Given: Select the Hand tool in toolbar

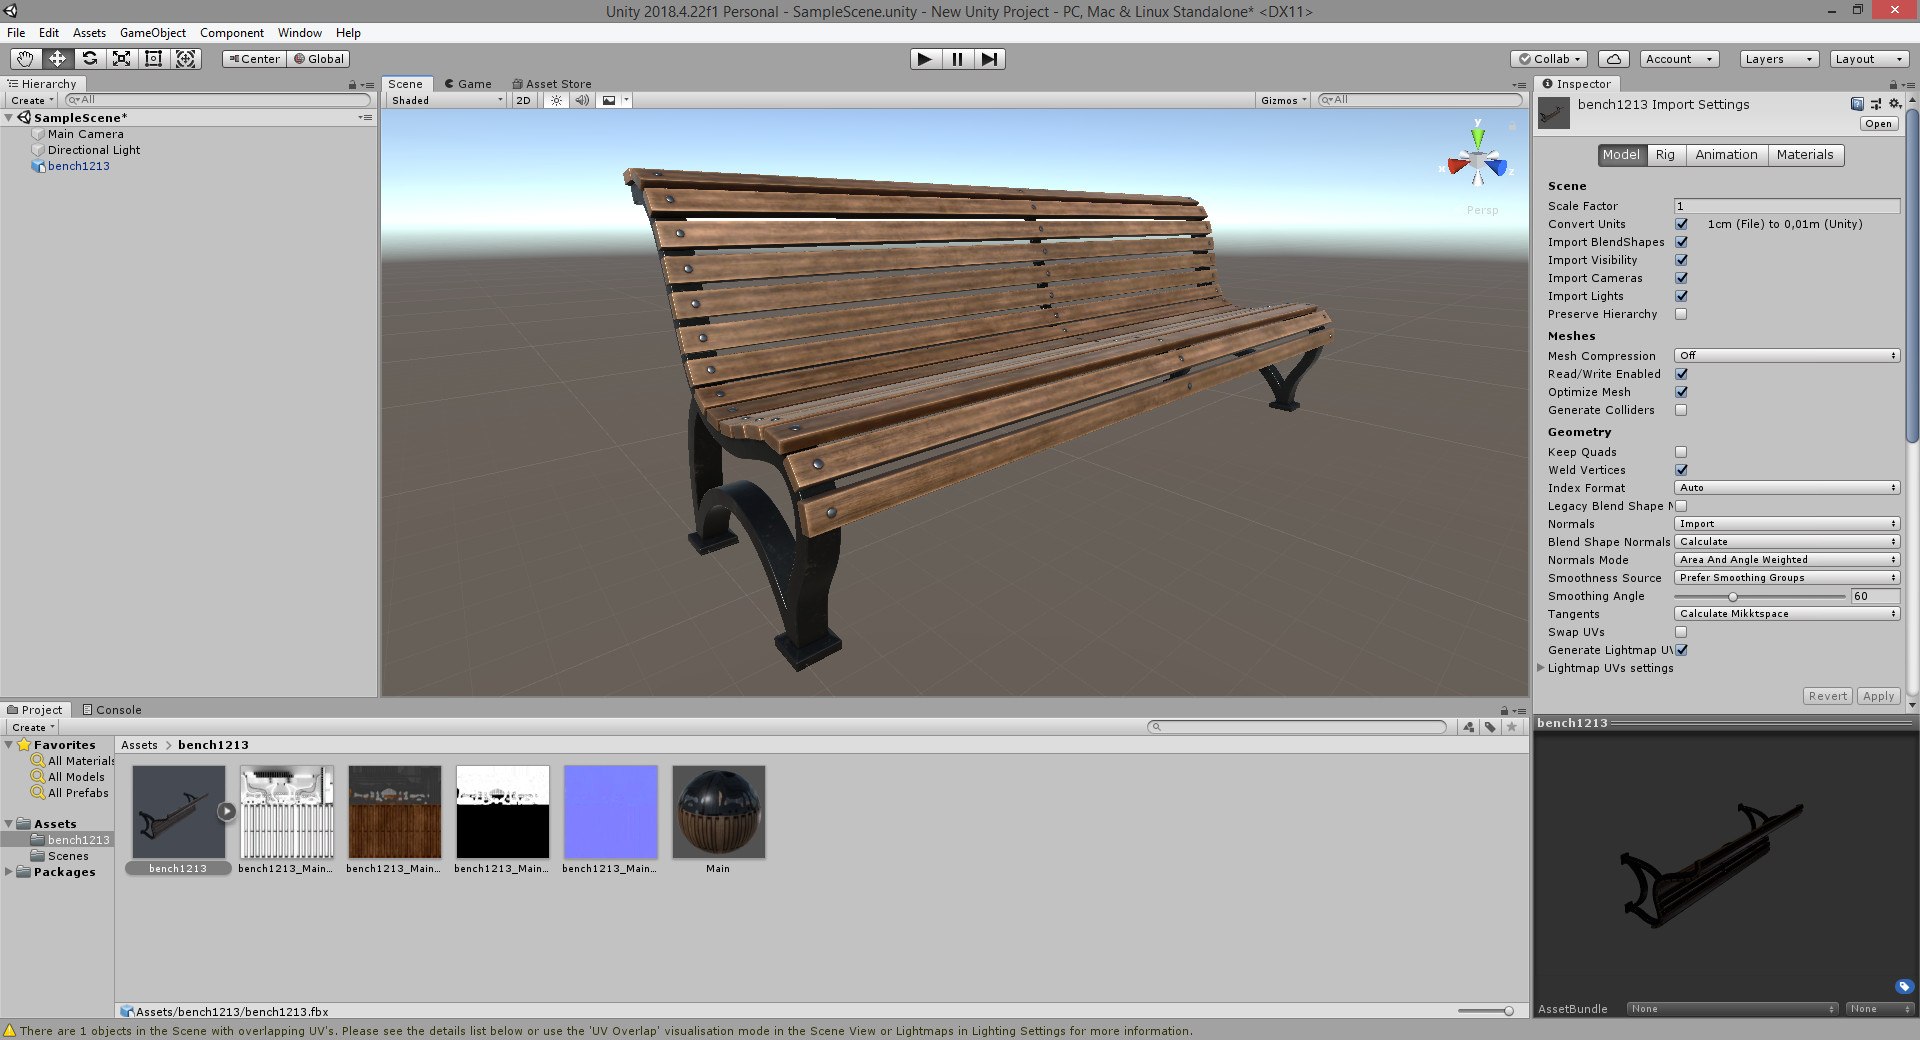Looking at the screenshot, I should point(25,59).
